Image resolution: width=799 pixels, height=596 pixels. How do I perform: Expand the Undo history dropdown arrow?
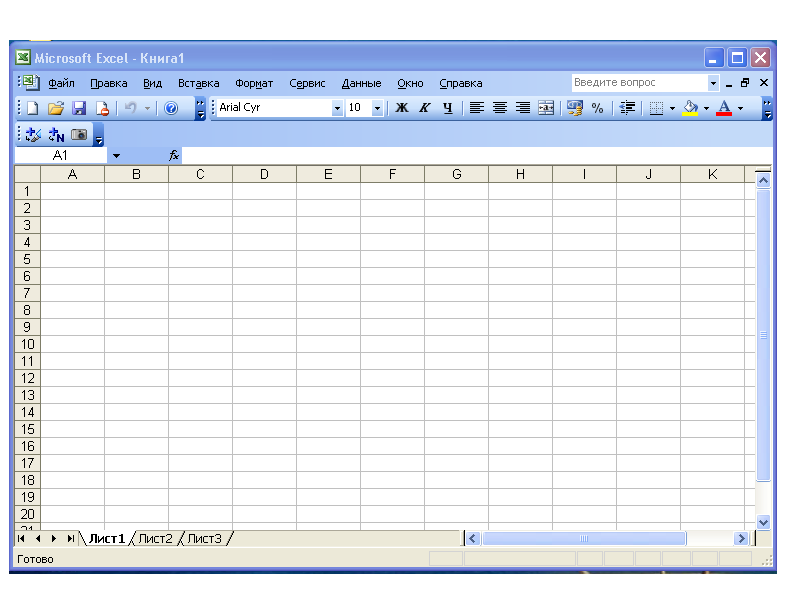click(147, 108)
